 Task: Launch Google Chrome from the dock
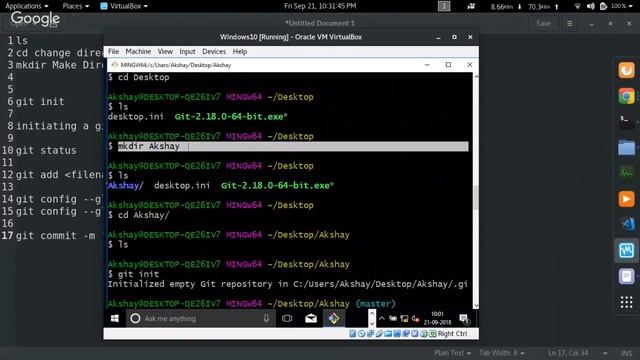(626, 96)
